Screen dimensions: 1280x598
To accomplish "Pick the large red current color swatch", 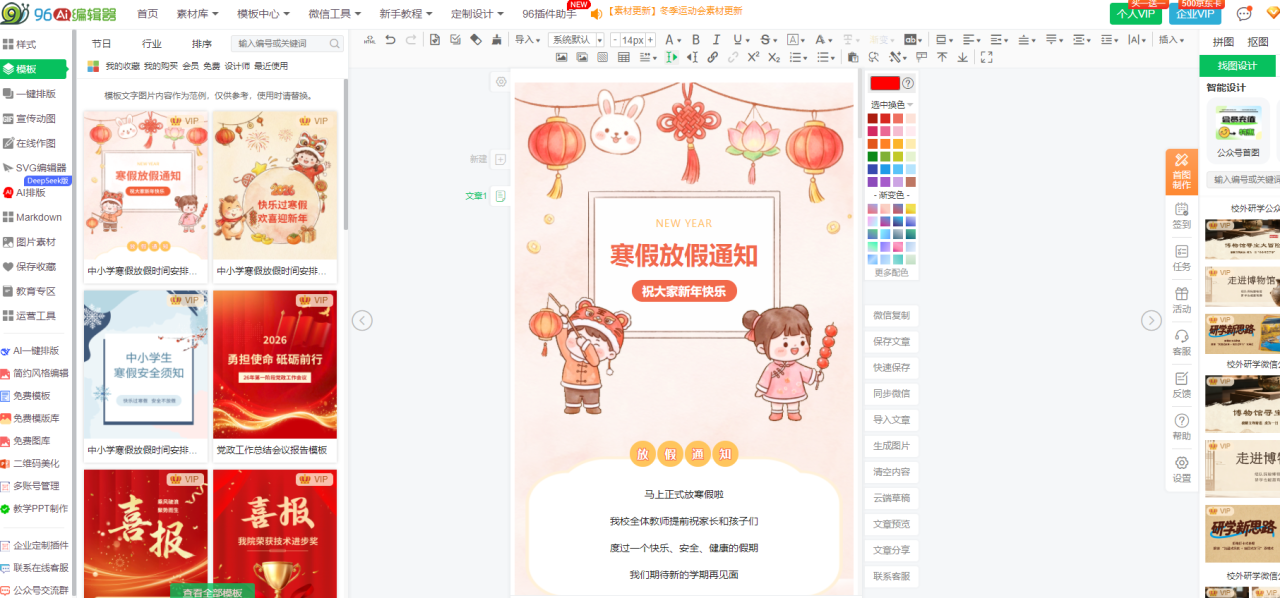I will [884, 83].
